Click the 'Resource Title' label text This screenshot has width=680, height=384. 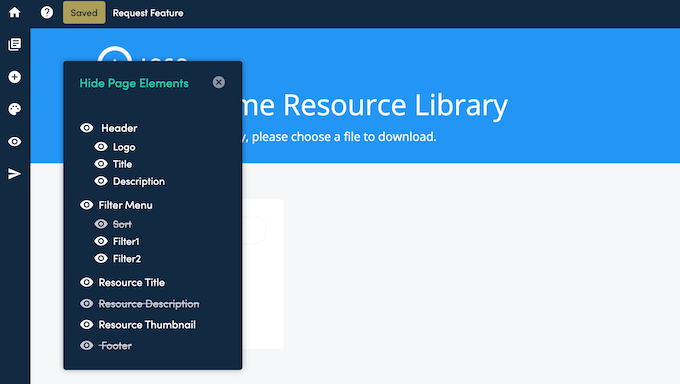(131, 282)
